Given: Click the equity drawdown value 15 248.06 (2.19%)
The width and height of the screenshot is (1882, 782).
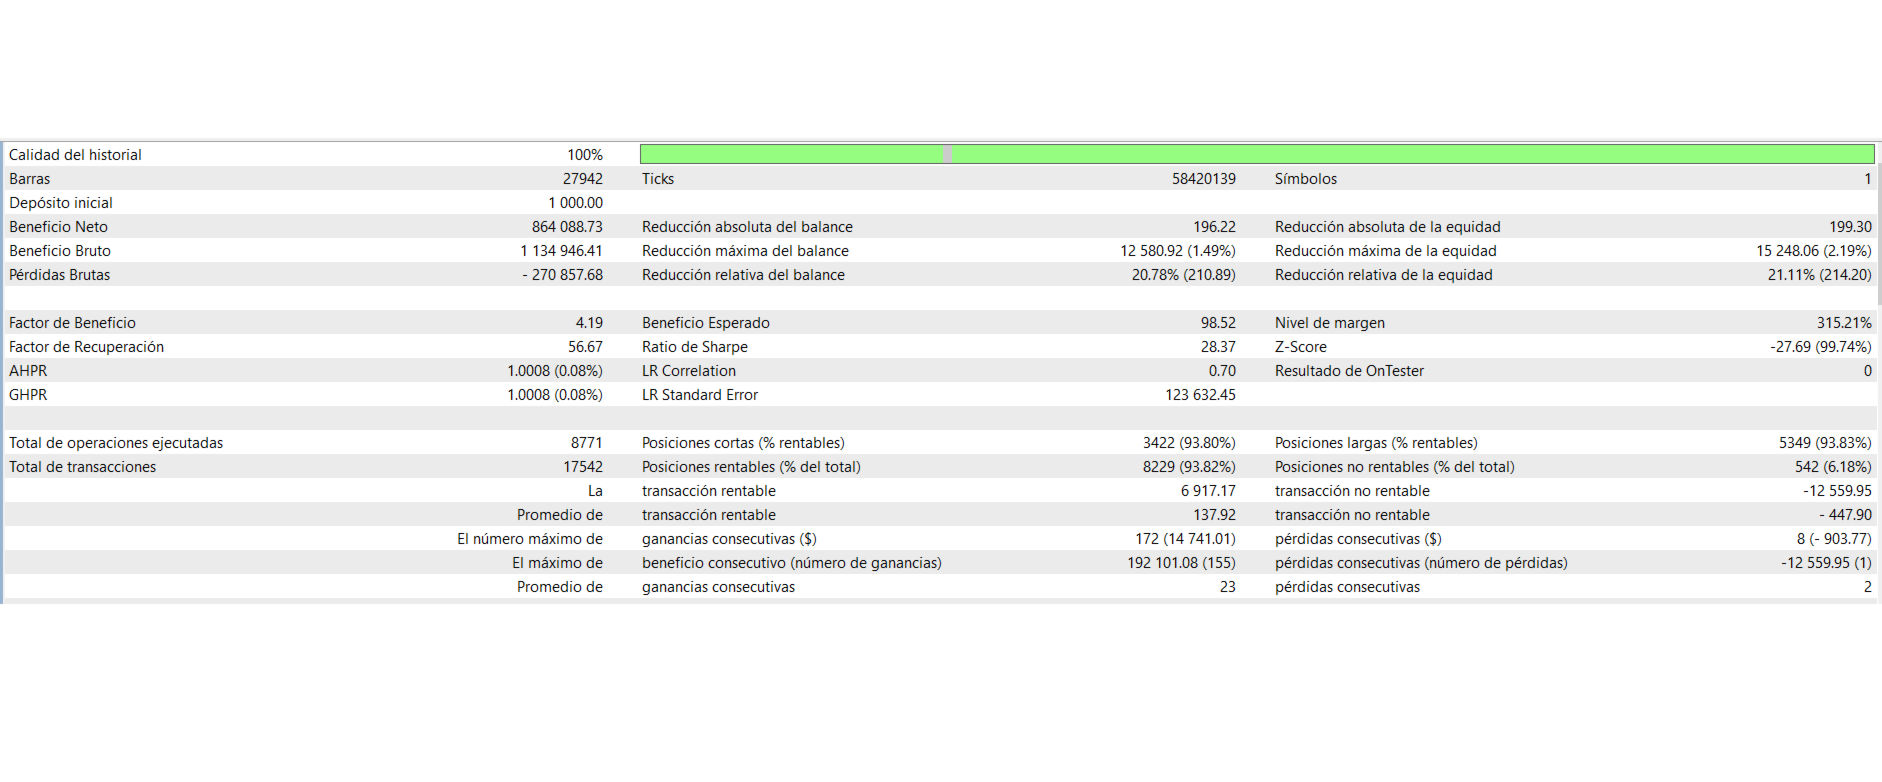Looking at the screenshot, I should point(1814,251).
